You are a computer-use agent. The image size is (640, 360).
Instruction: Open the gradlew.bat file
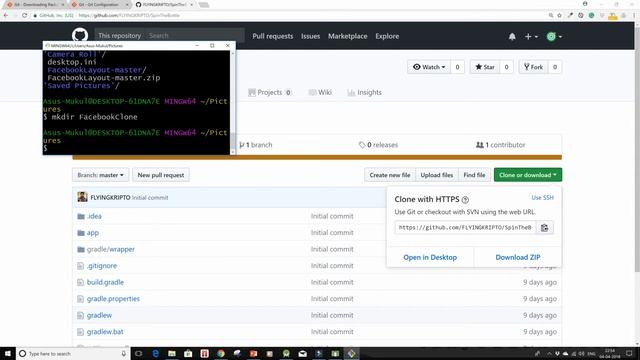(105, 332)
